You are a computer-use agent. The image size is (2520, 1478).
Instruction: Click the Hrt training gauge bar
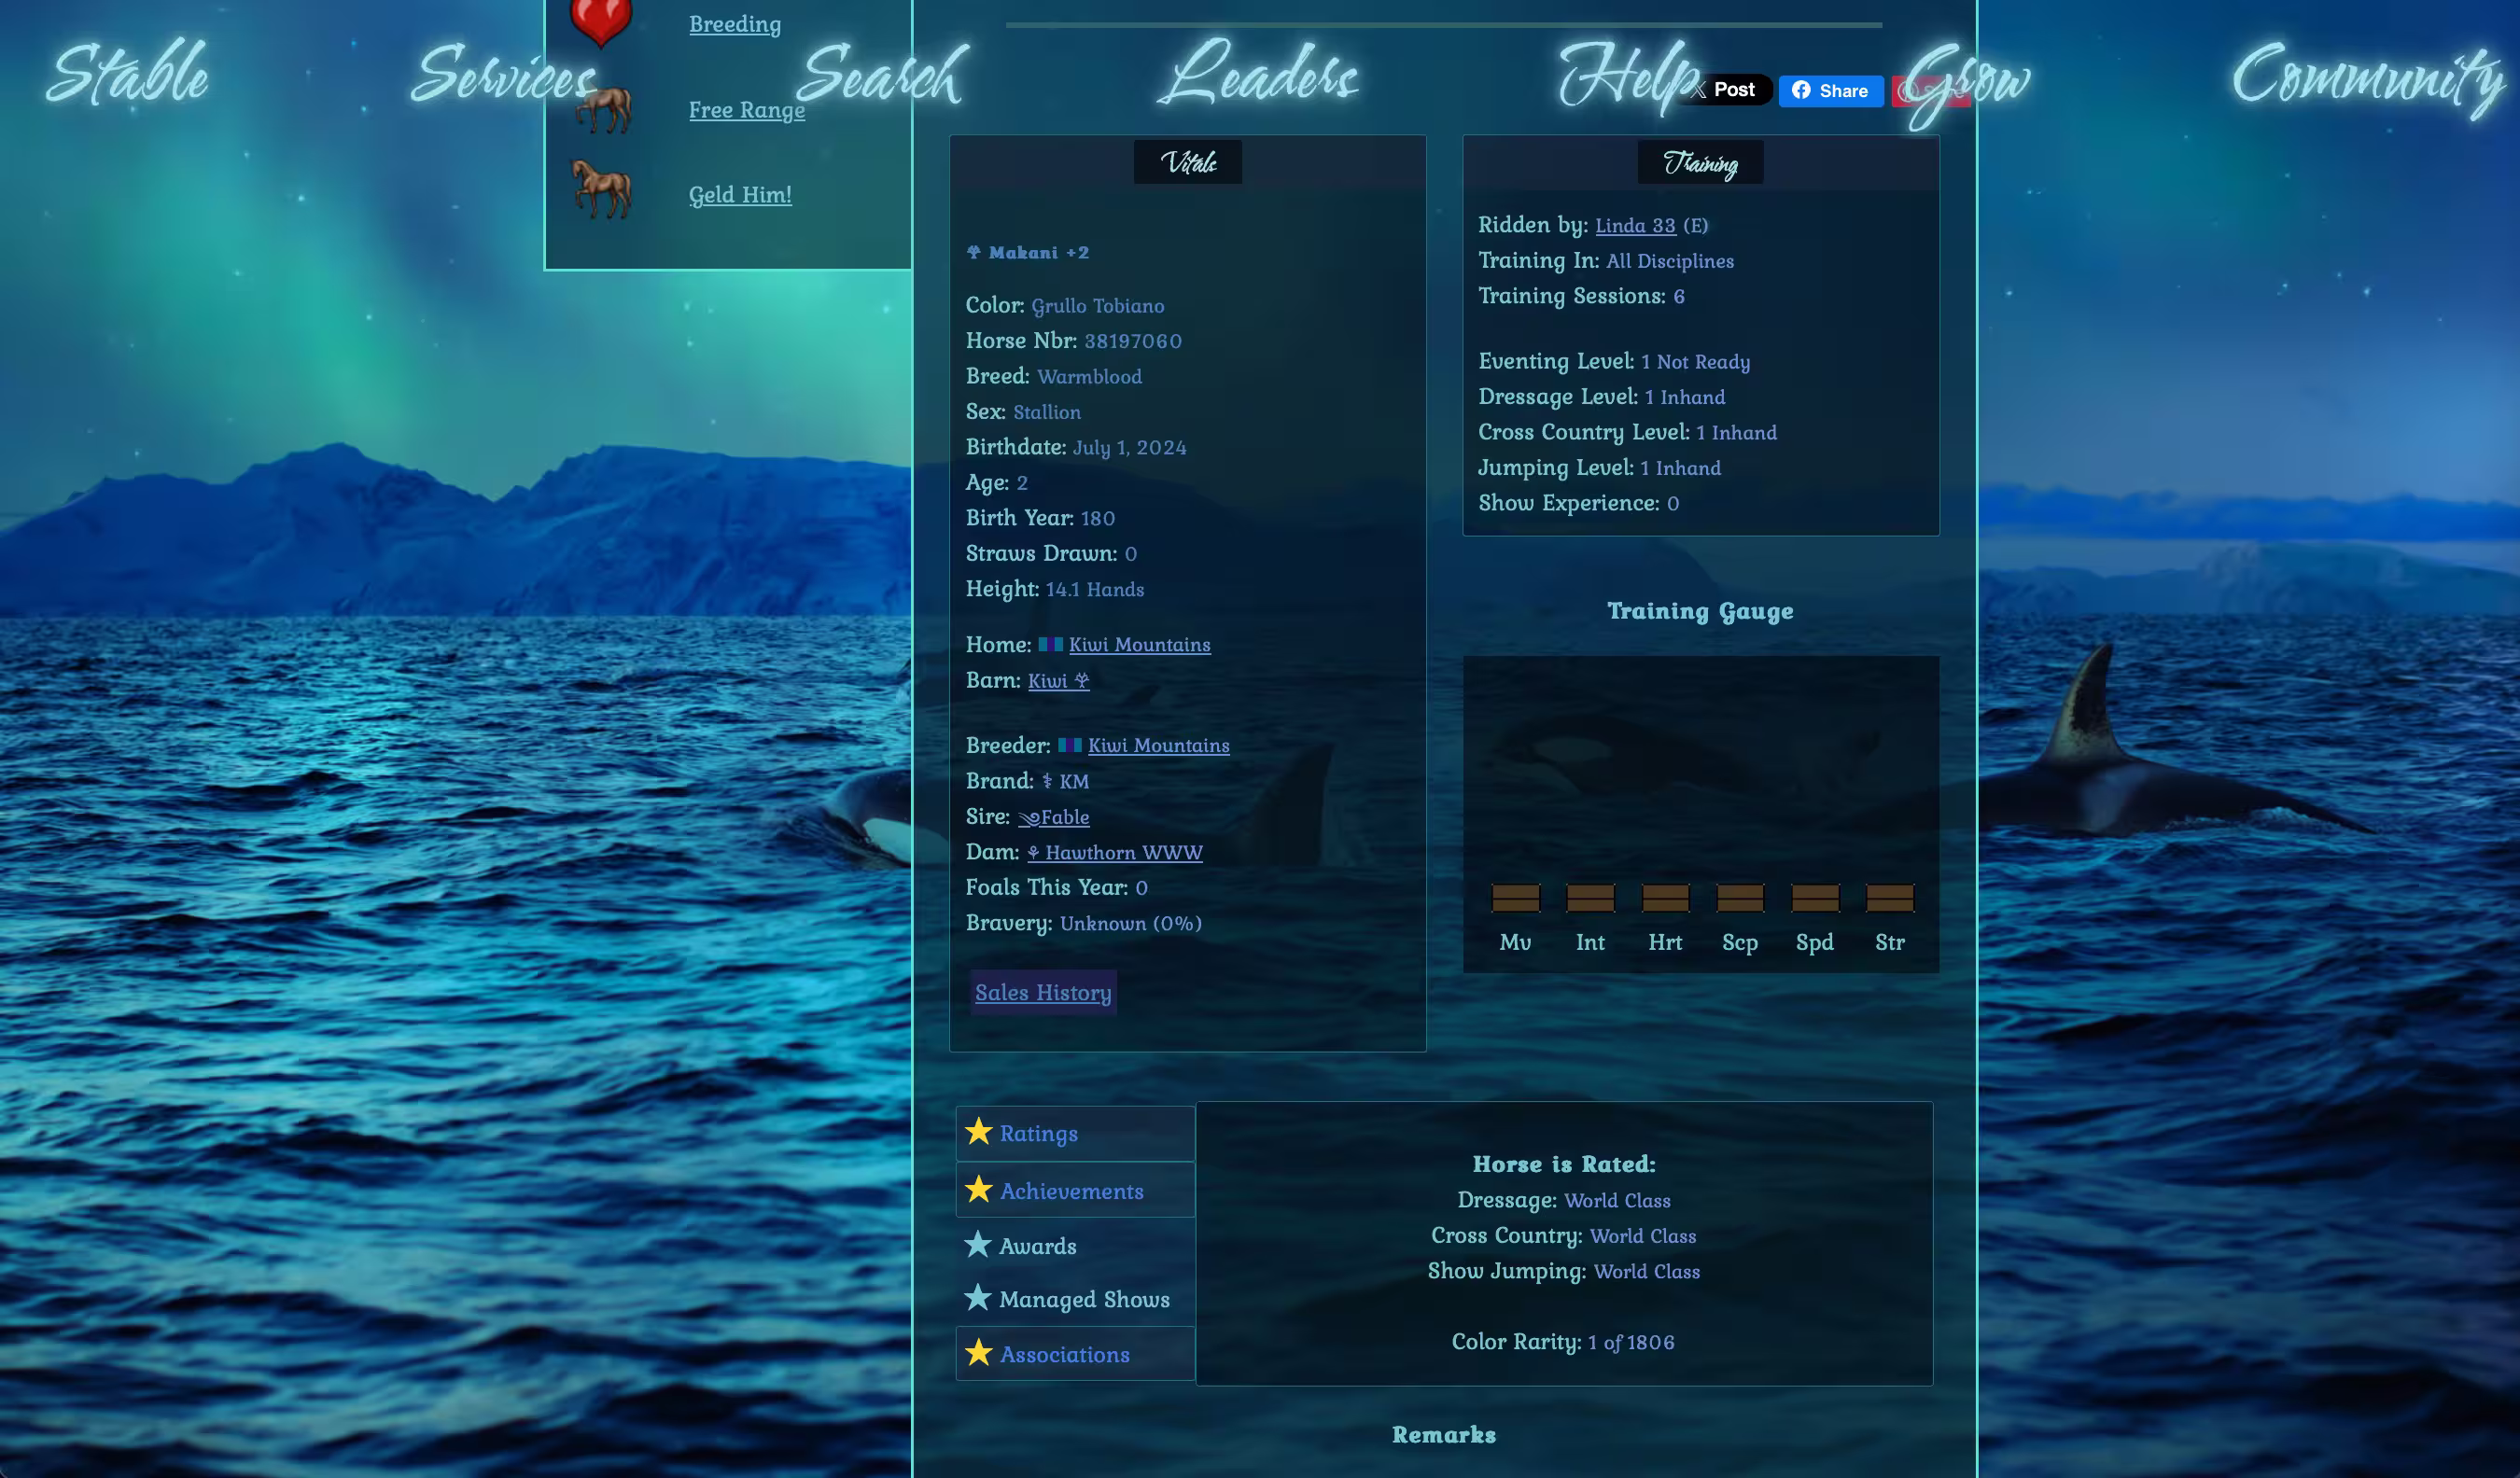click(x=1665, y=898)
